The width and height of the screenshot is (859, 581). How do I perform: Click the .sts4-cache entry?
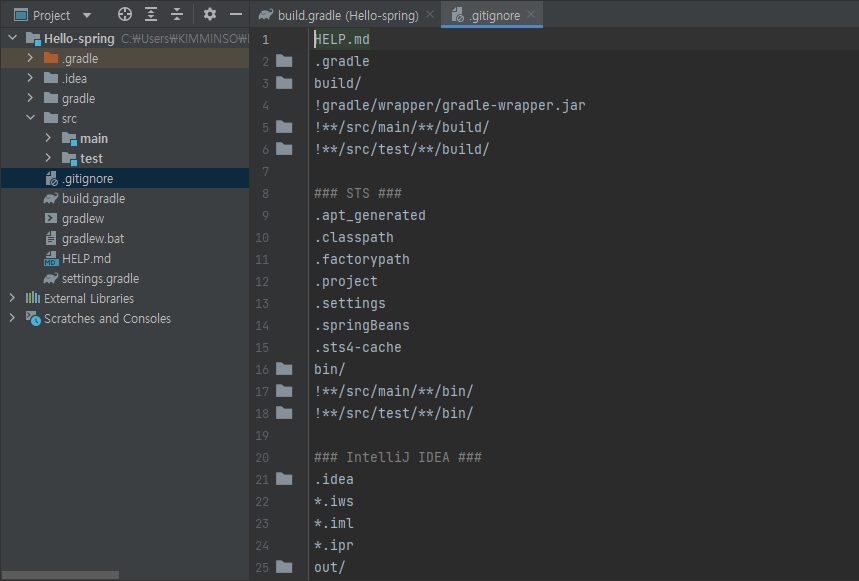coord(358,347)
